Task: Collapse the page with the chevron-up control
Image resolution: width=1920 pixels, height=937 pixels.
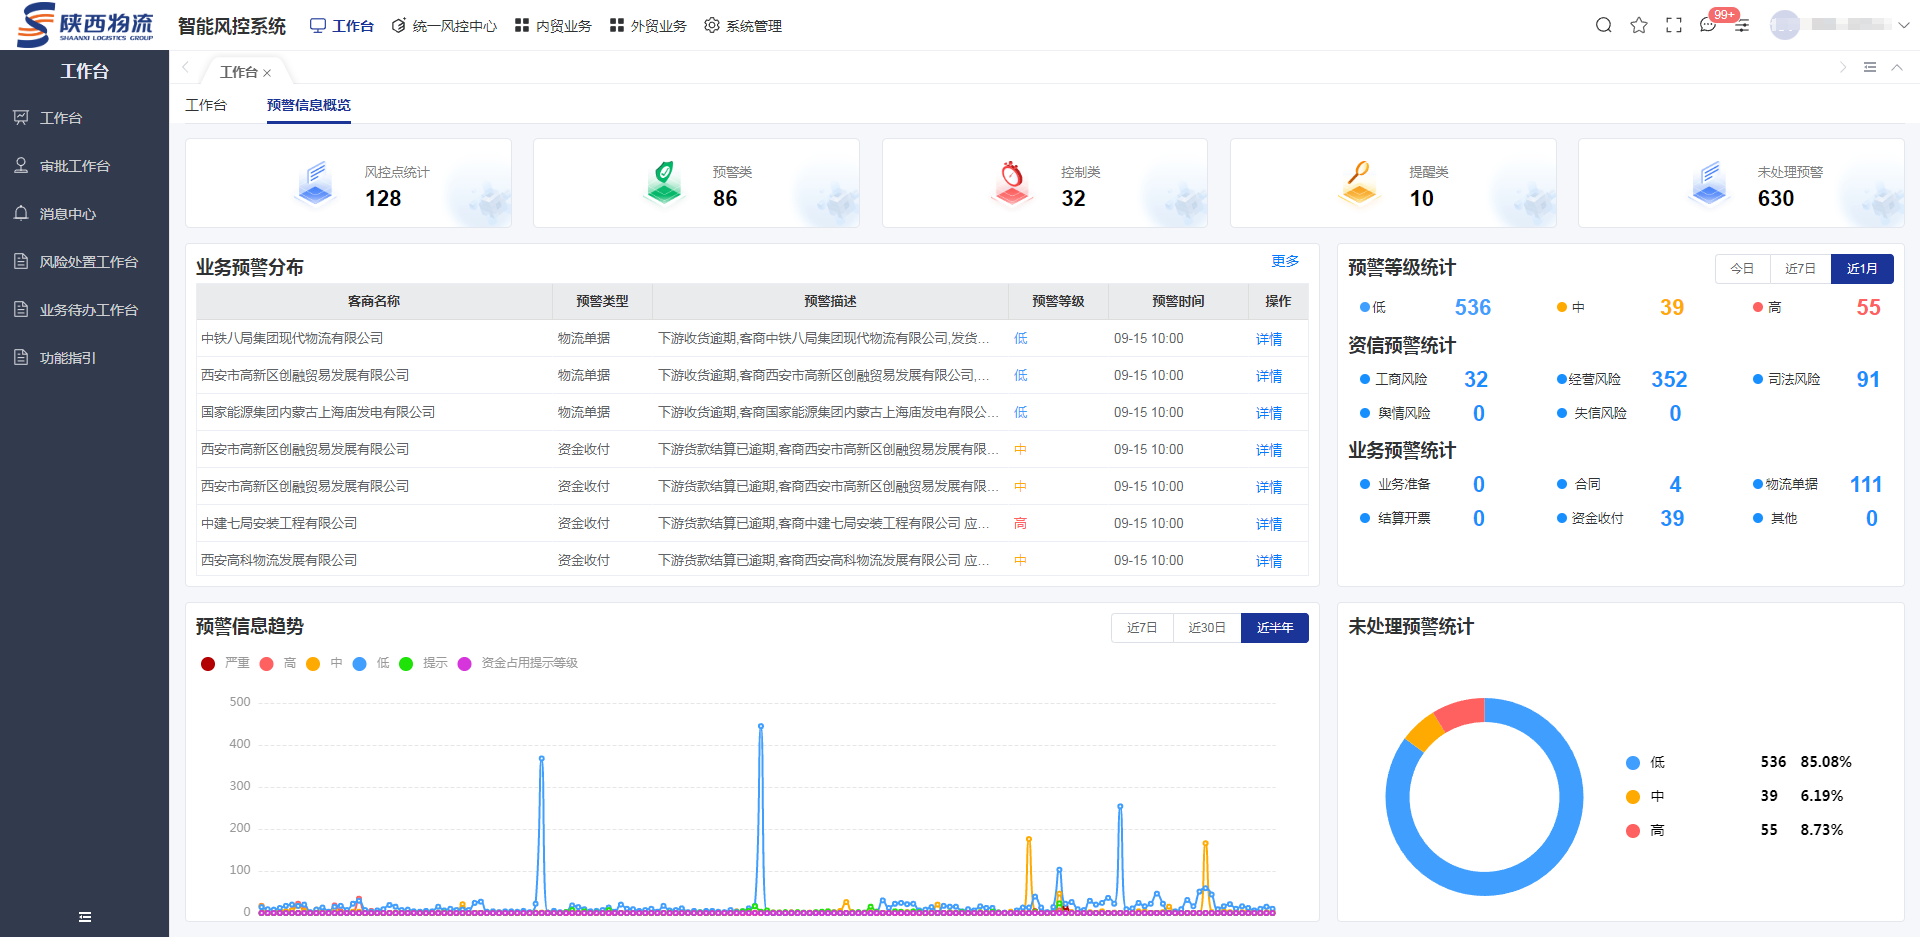Action: pyautogui.click(x=1898, y=68)
